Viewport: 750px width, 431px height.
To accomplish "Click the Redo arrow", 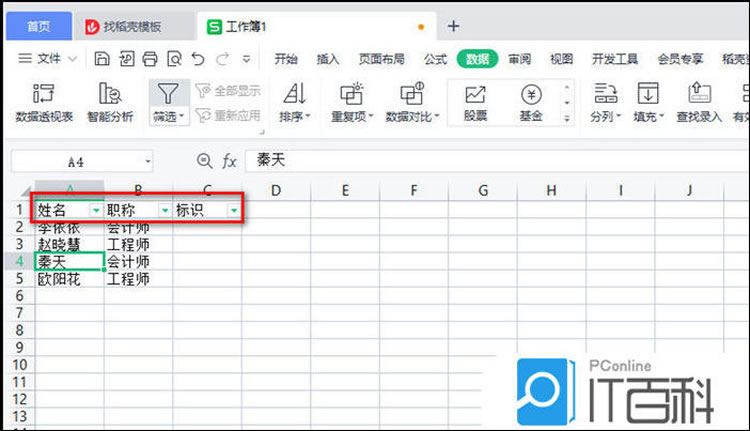I will pos(222,59).
